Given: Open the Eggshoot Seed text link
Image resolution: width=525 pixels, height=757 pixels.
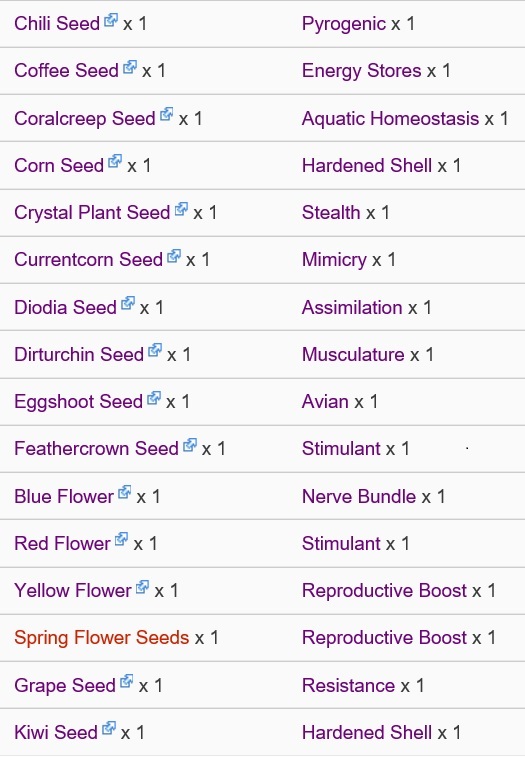Looking at the screenshot, I should point(78,402).
